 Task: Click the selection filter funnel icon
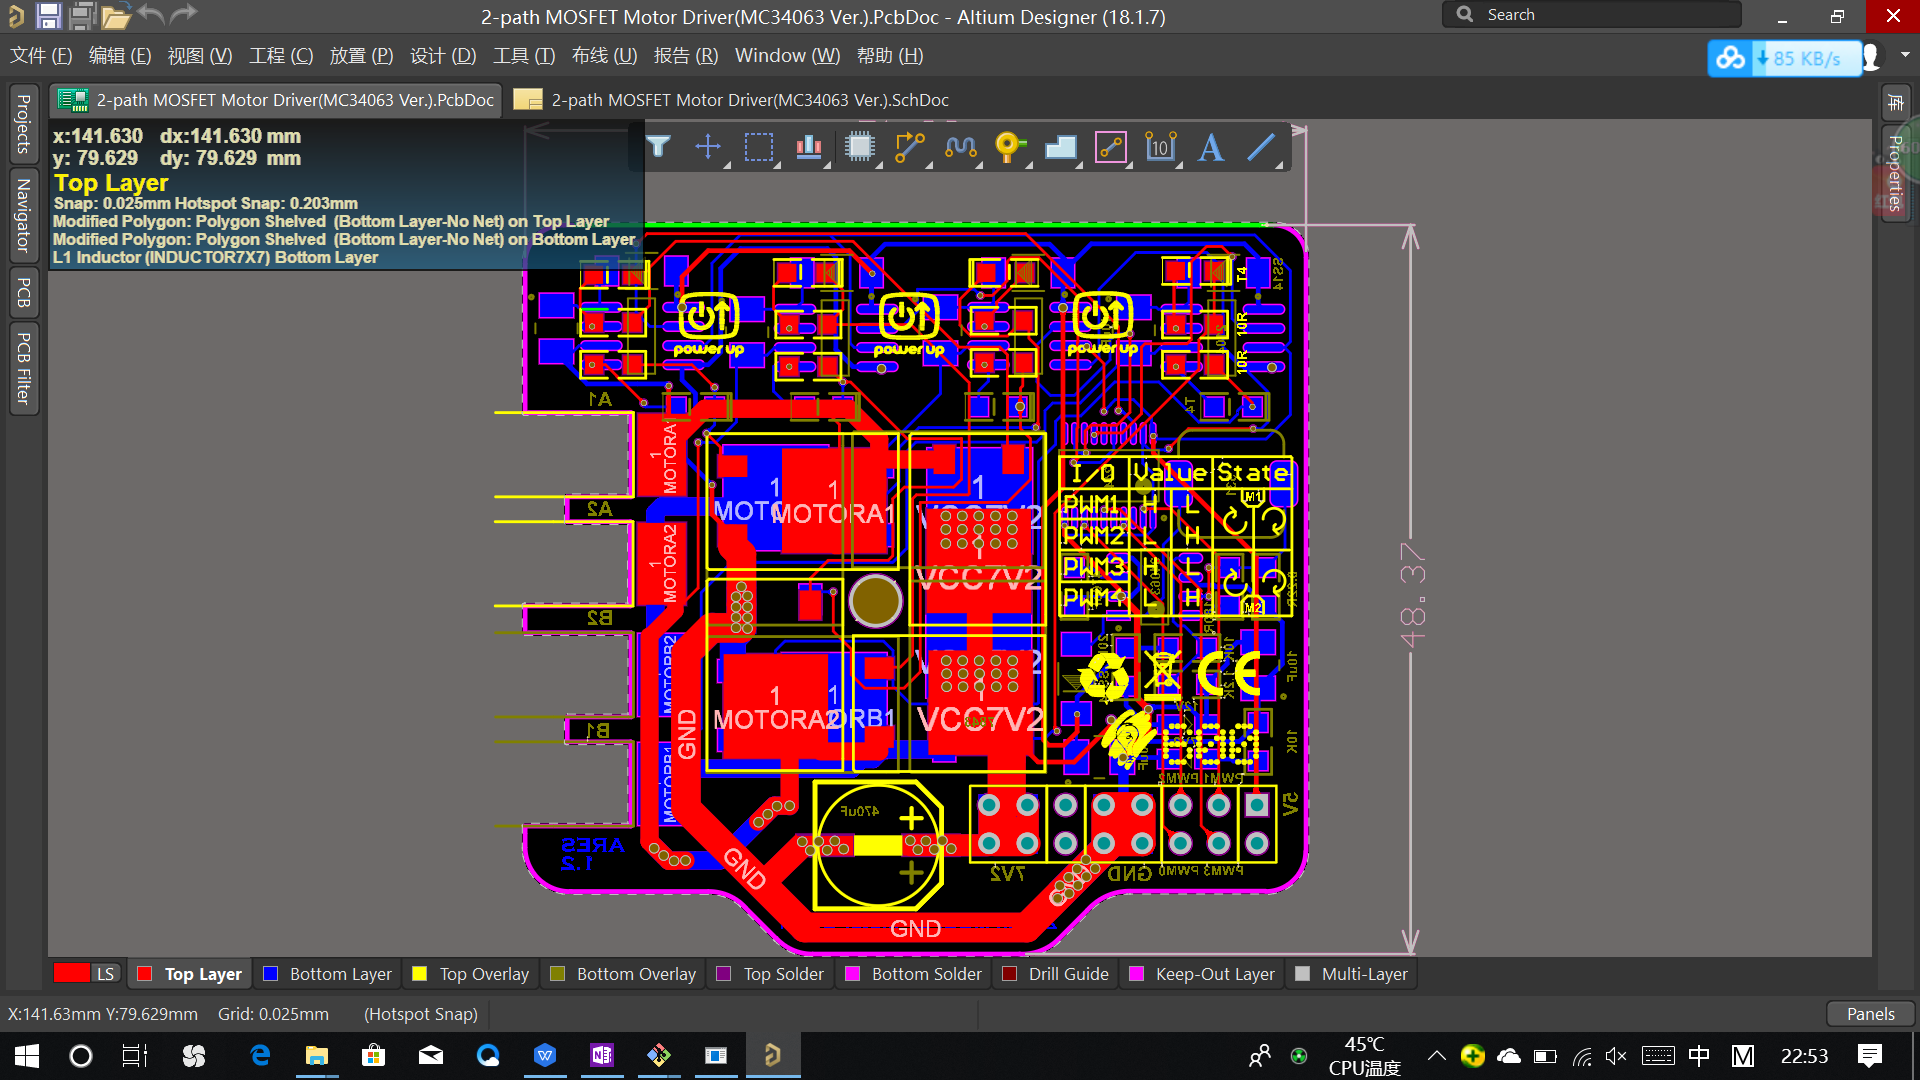pyautogui.click(x=658, y=147)
